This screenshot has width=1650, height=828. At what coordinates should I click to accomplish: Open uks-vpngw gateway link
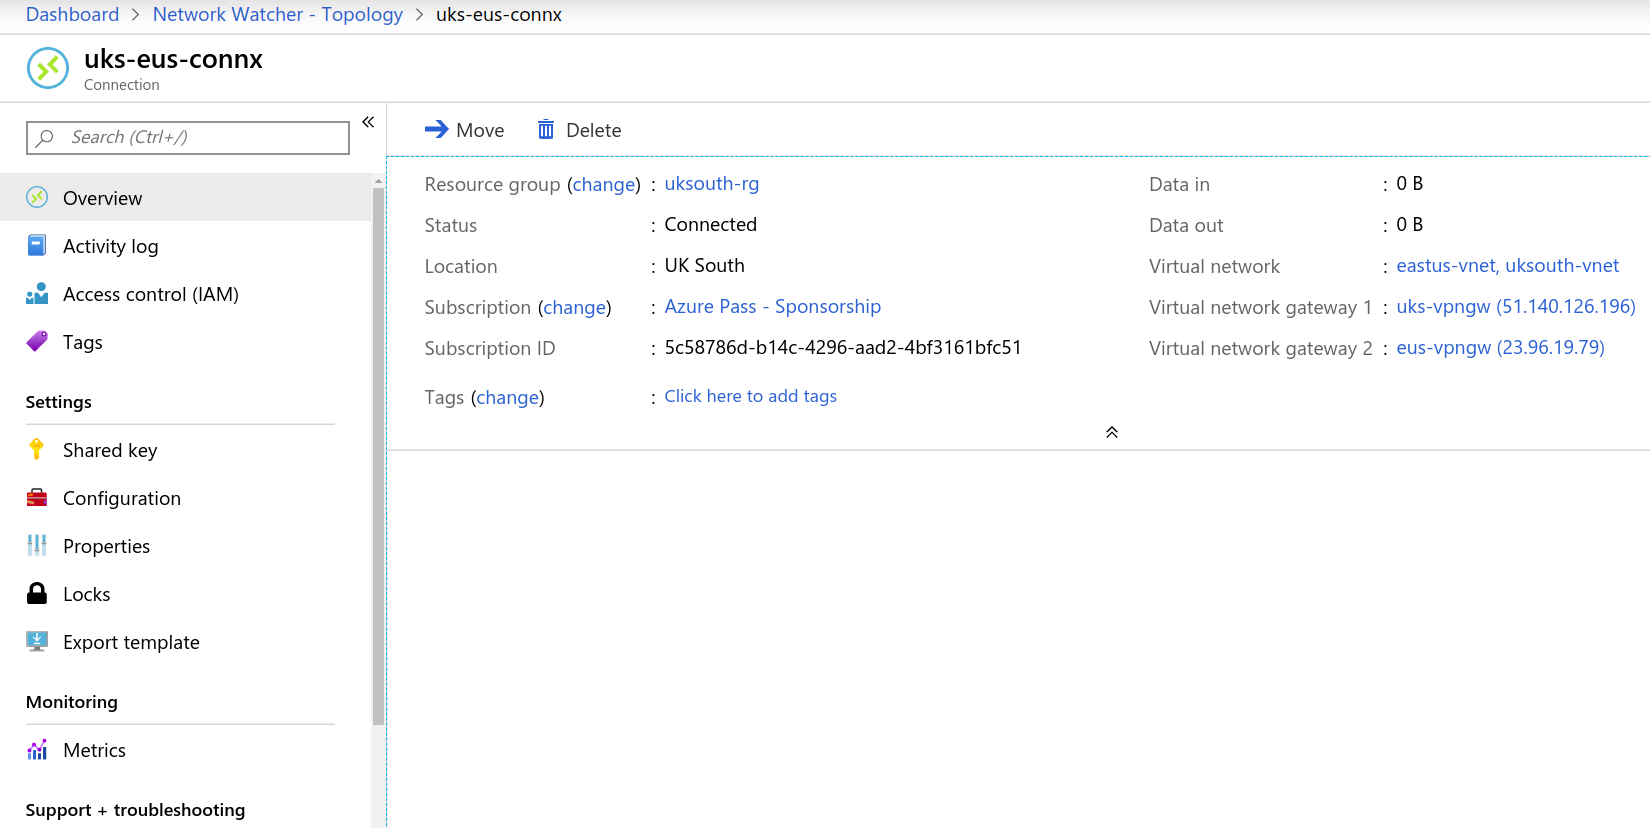(1516, 306)
